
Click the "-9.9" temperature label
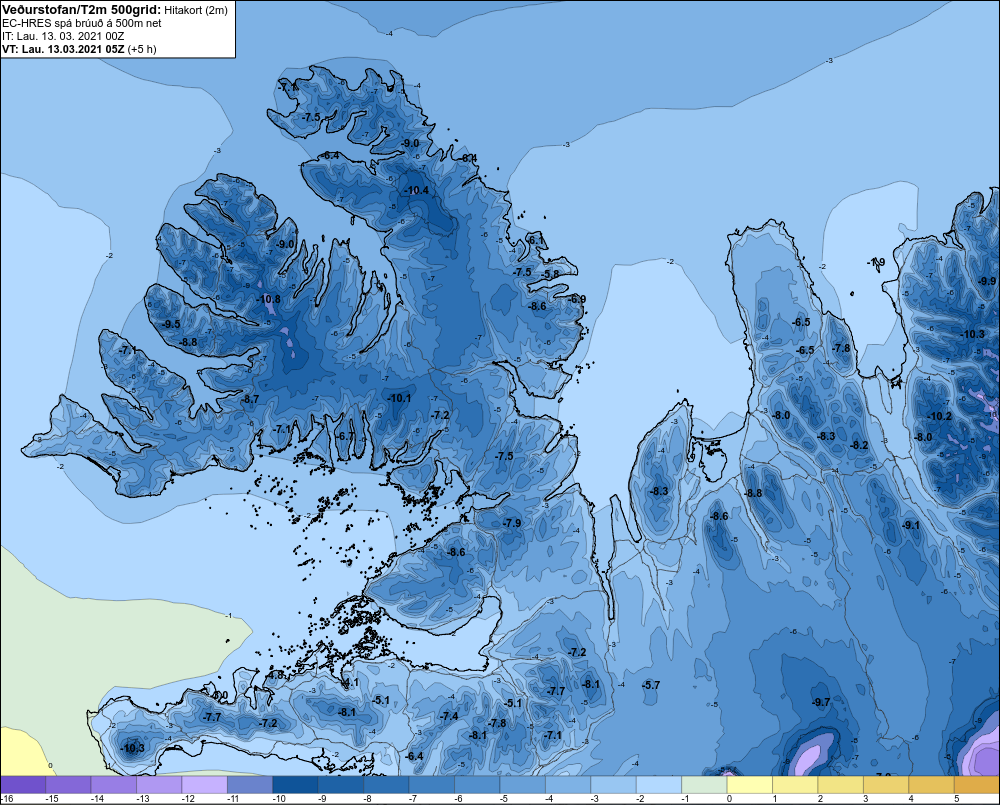(x=987, y=281)
